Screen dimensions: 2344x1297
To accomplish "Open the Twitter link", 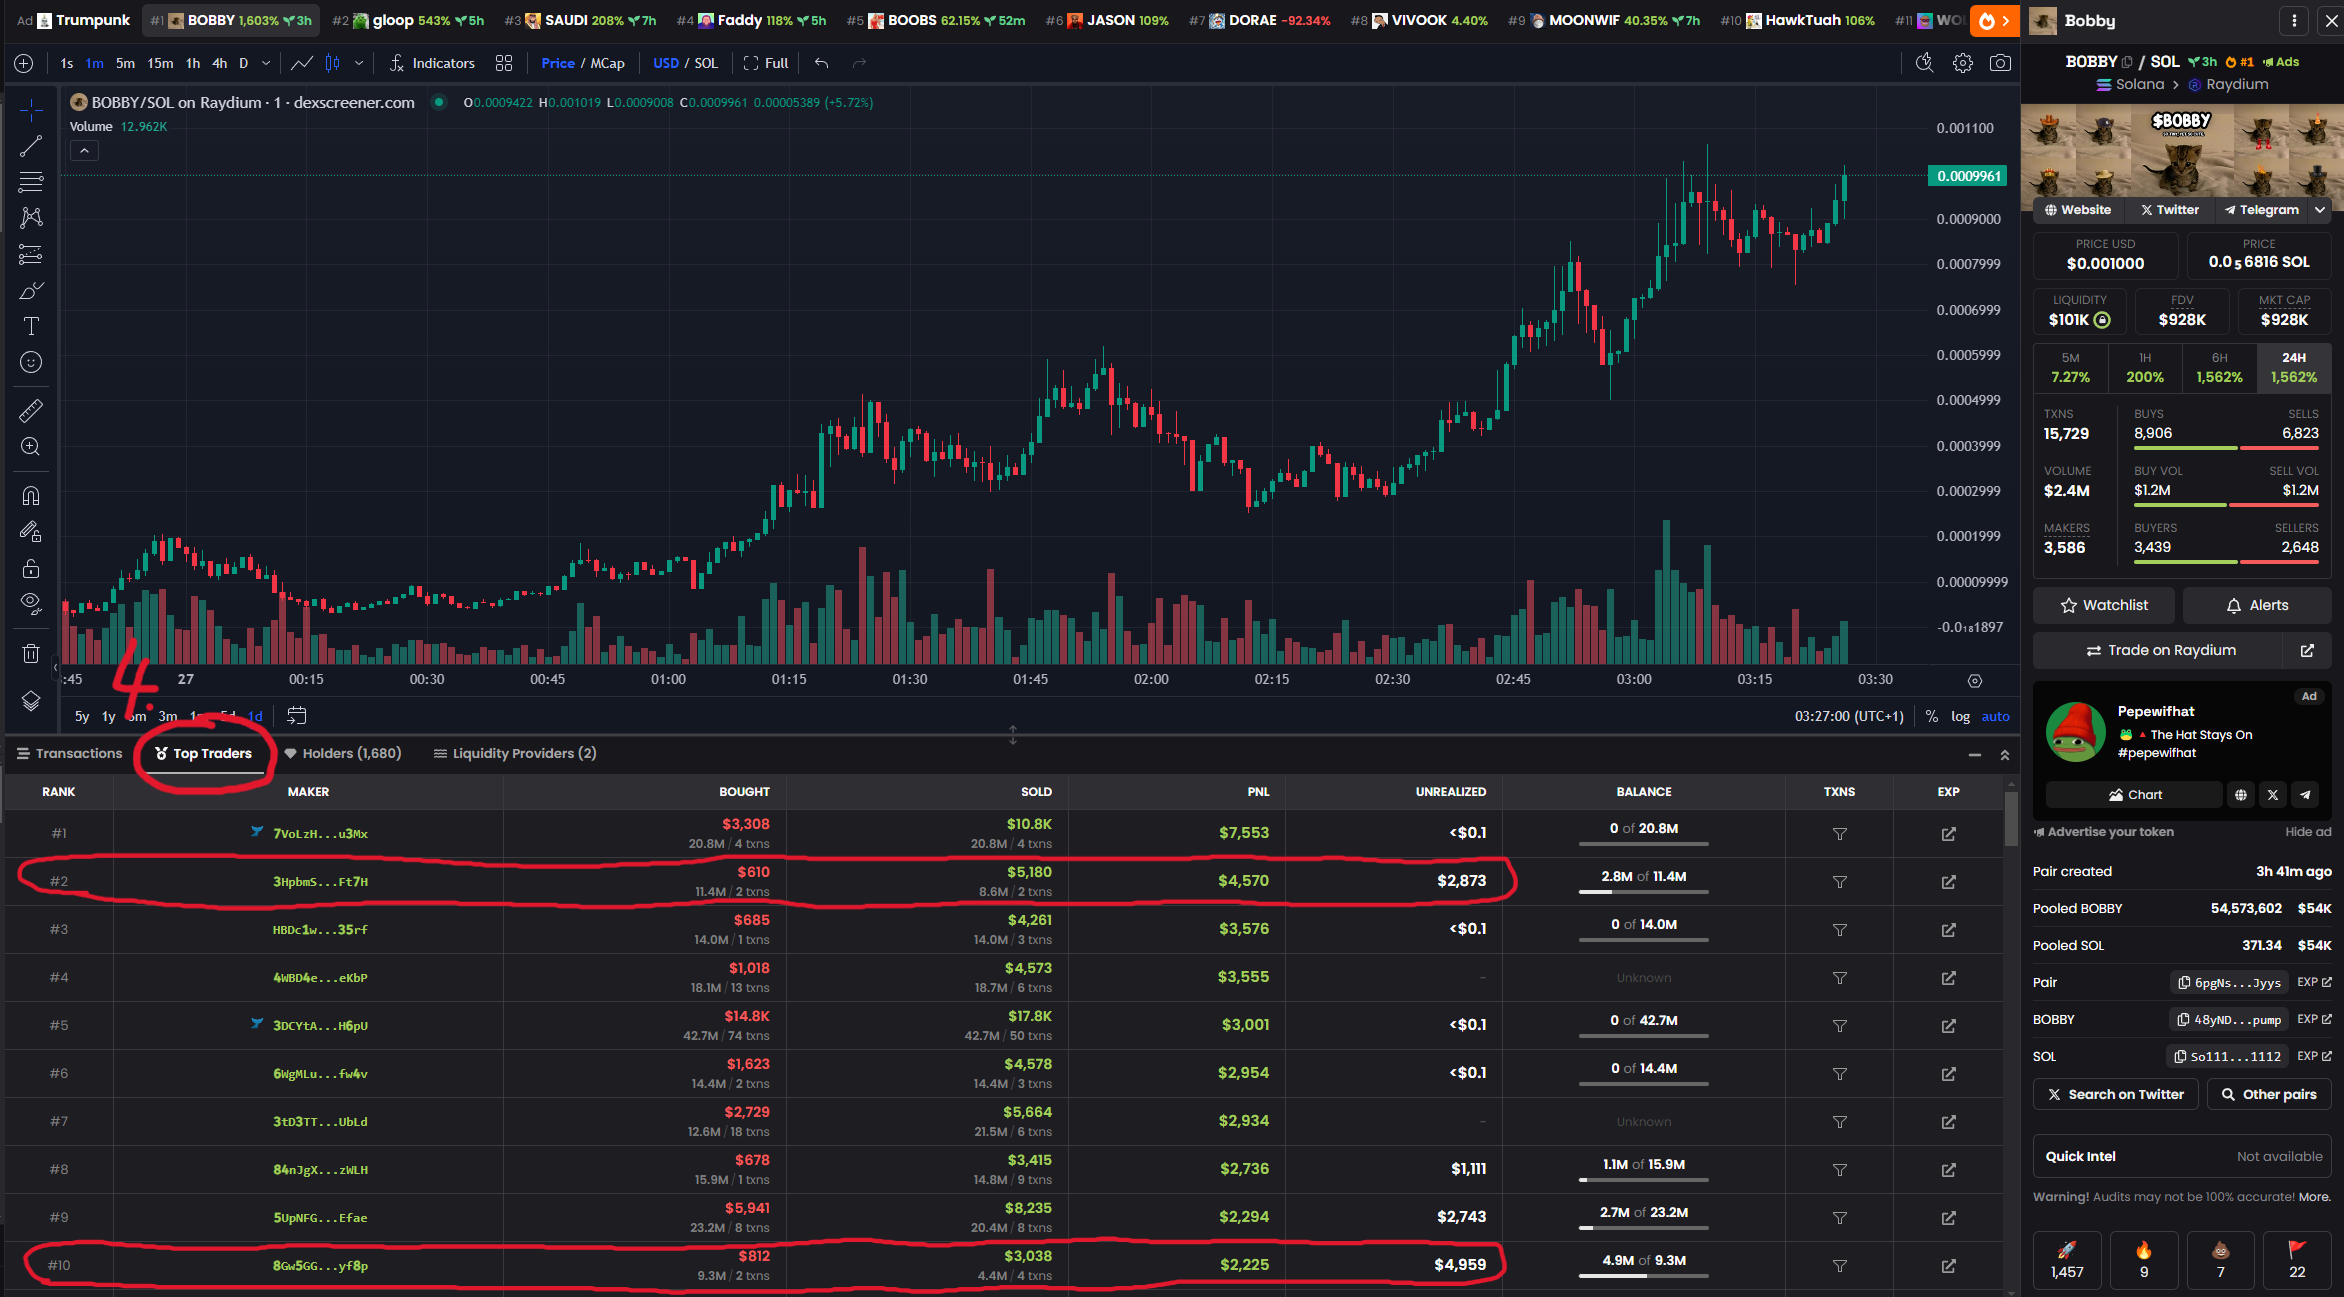I will pyautogui.click(x=2170, y=210).
